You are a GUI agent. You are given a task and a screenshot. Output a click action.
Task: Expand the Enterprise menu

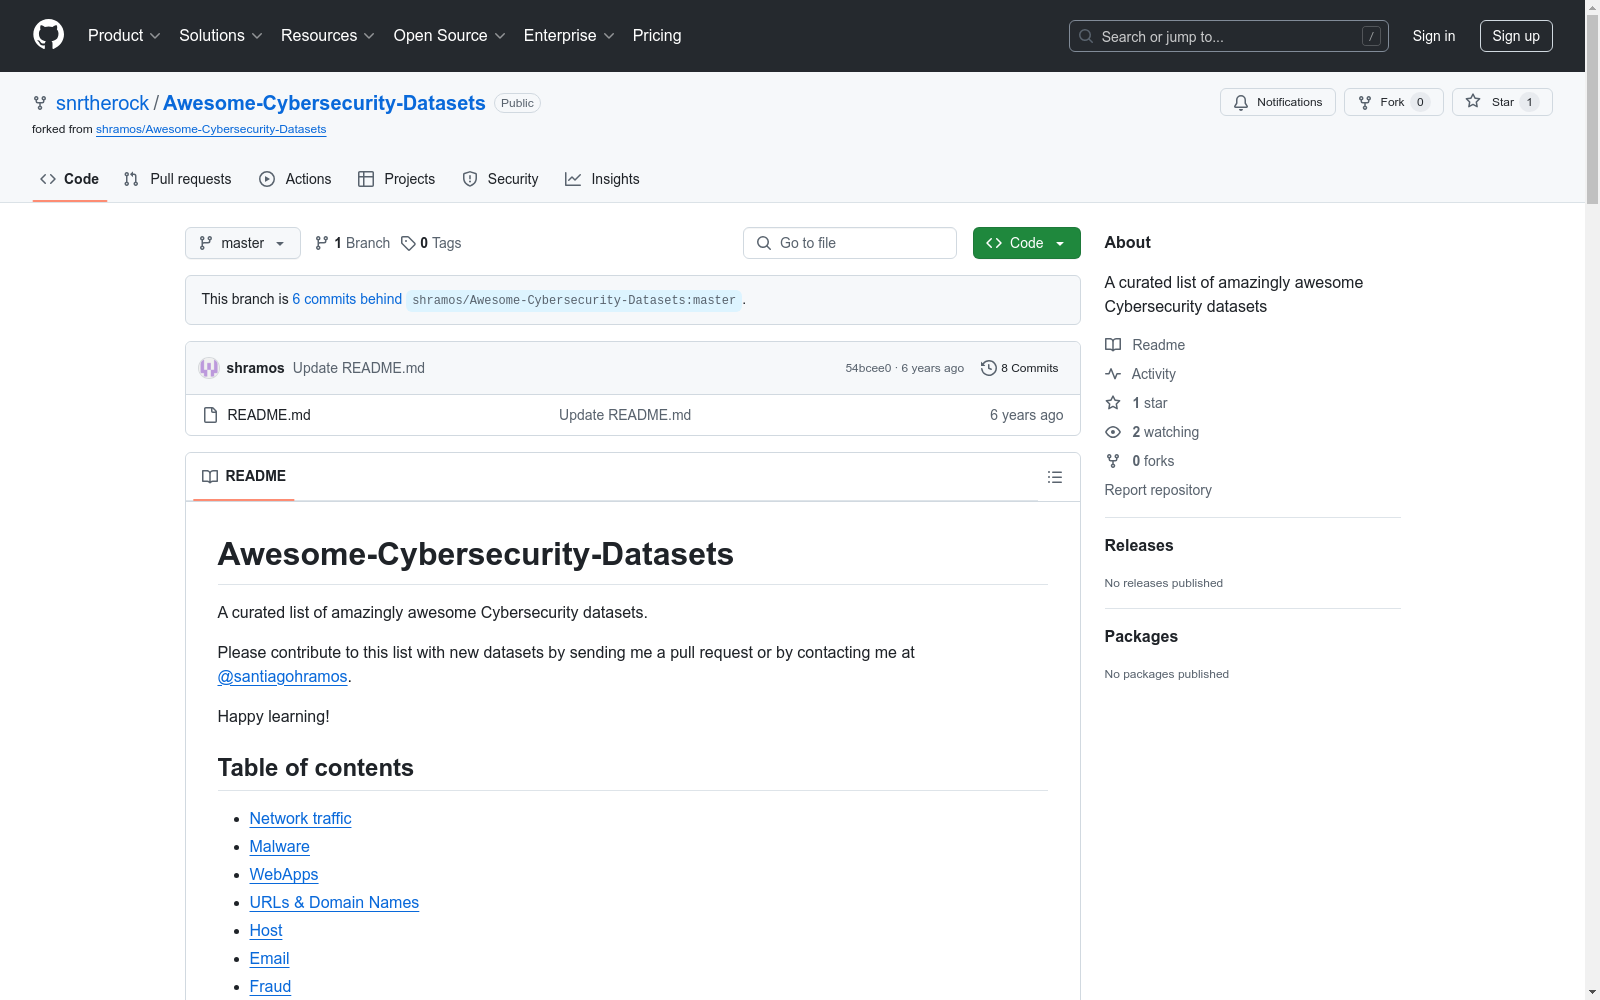(x=569, y=36)
